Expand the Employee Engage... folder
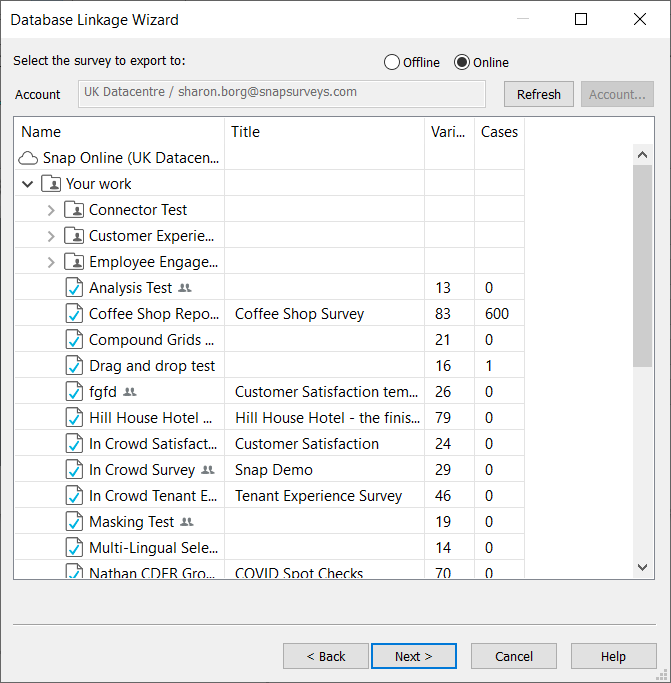This screenshot has width=671, height=683. coord(51,263)
